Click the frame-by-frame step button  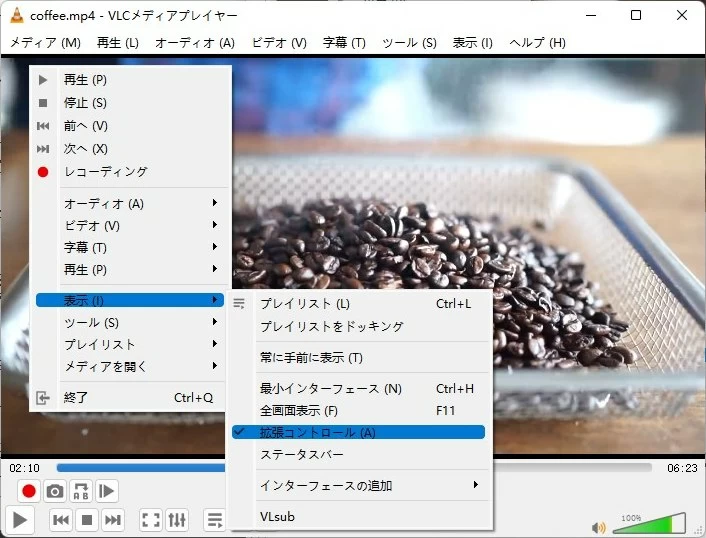click(107, 491)
